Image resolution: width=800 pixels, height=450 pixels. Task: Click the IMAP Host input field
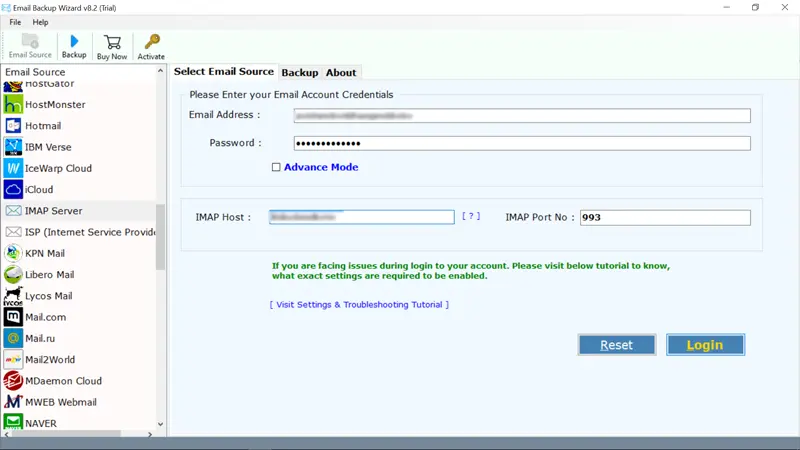[x=362, y=217]
